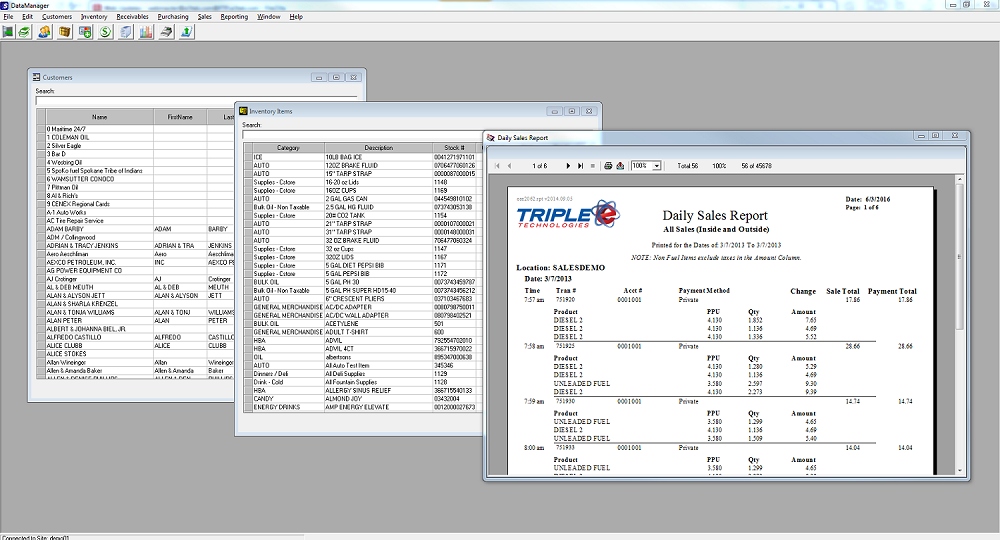This screenshot has width=1000, height=540.
Task: Click the stop loading icon in report toolbar
Action: 592,166
